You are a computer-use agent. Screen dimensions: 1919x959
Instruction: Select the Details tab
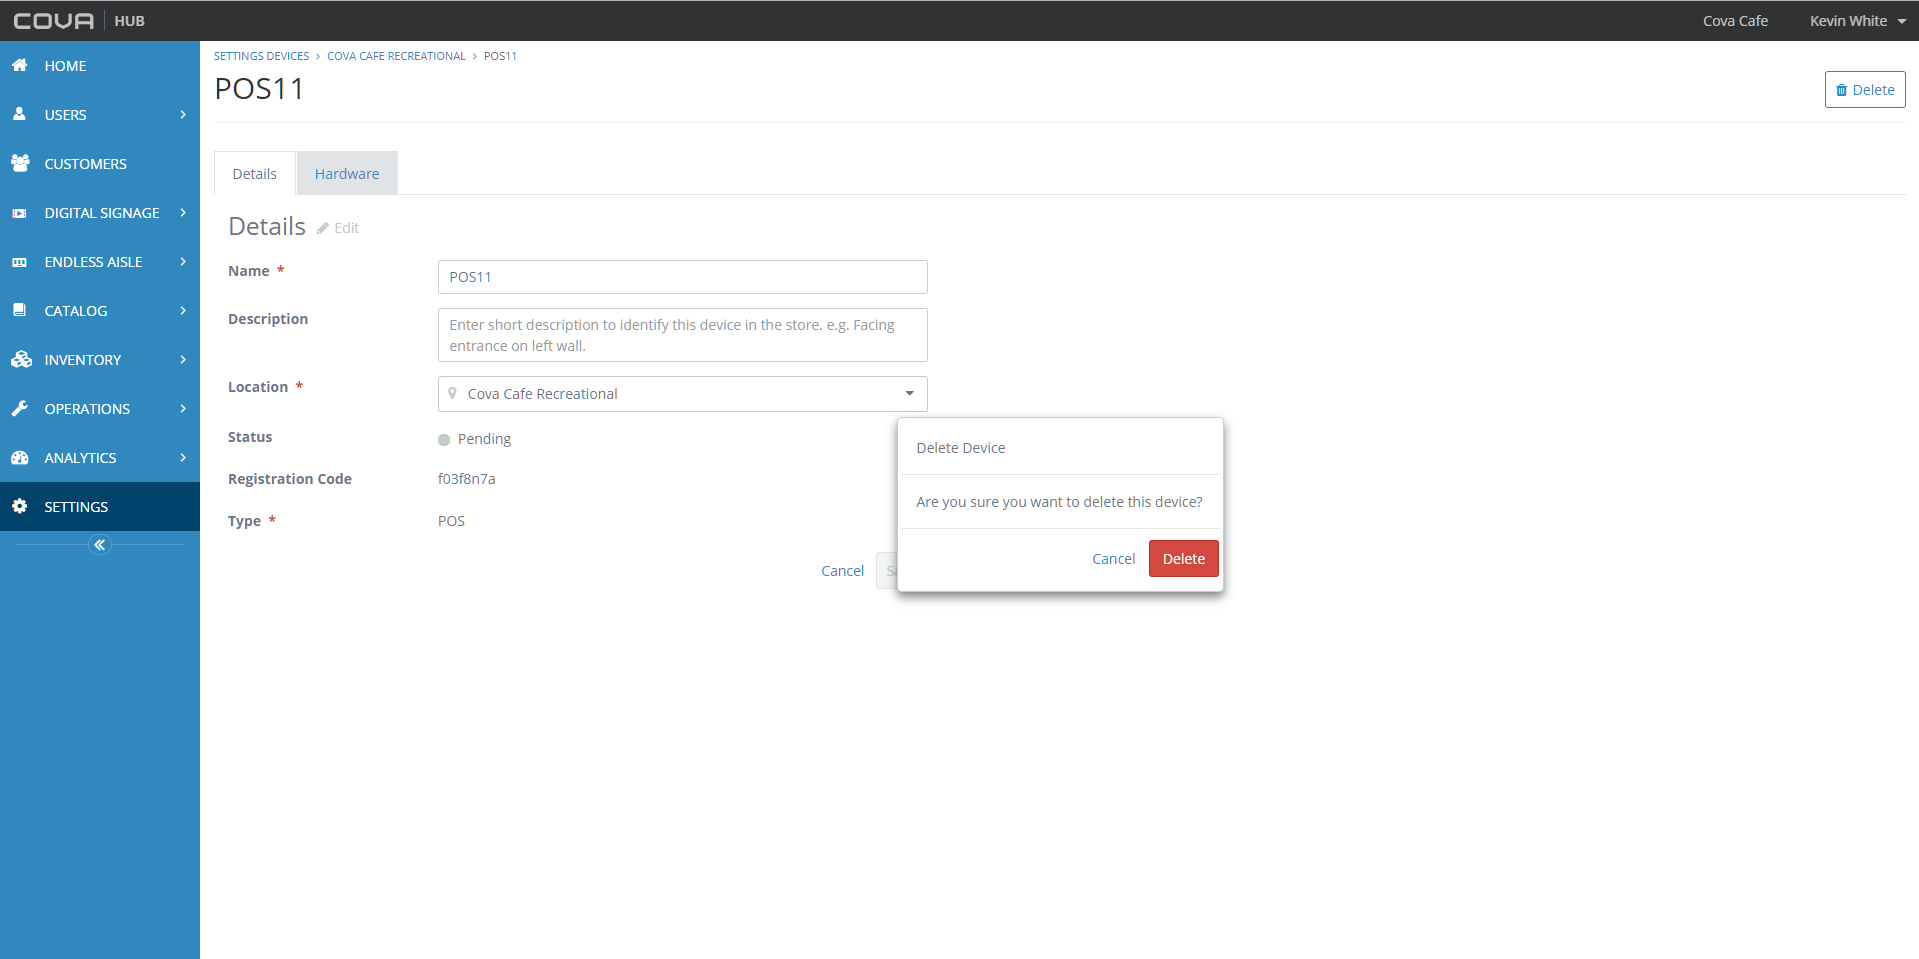tap(254, 173)
